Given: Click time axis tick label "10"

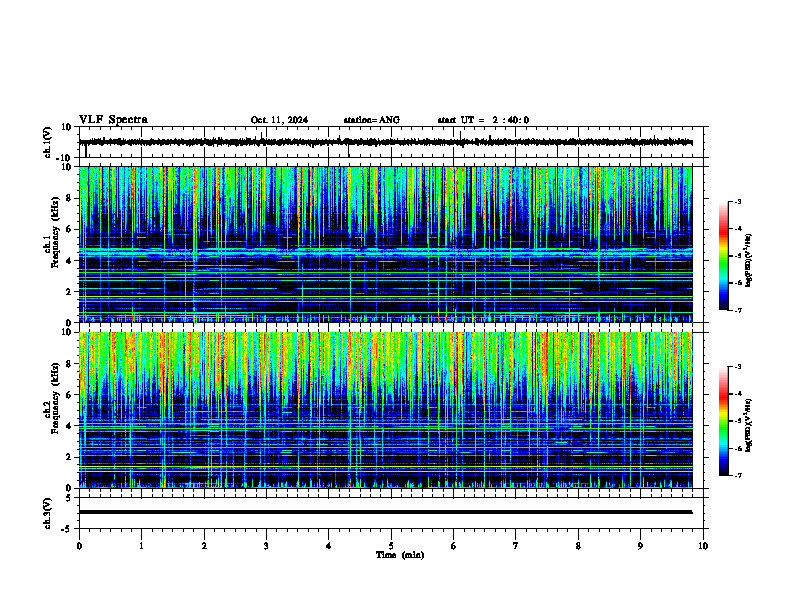Looking at the screenshot, I should (703, 546).
